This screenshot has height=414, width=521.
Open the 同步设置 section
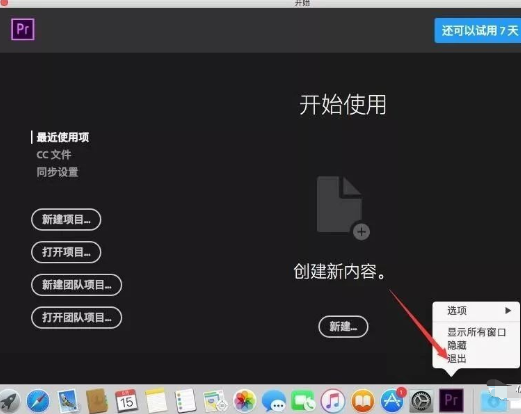57,172
